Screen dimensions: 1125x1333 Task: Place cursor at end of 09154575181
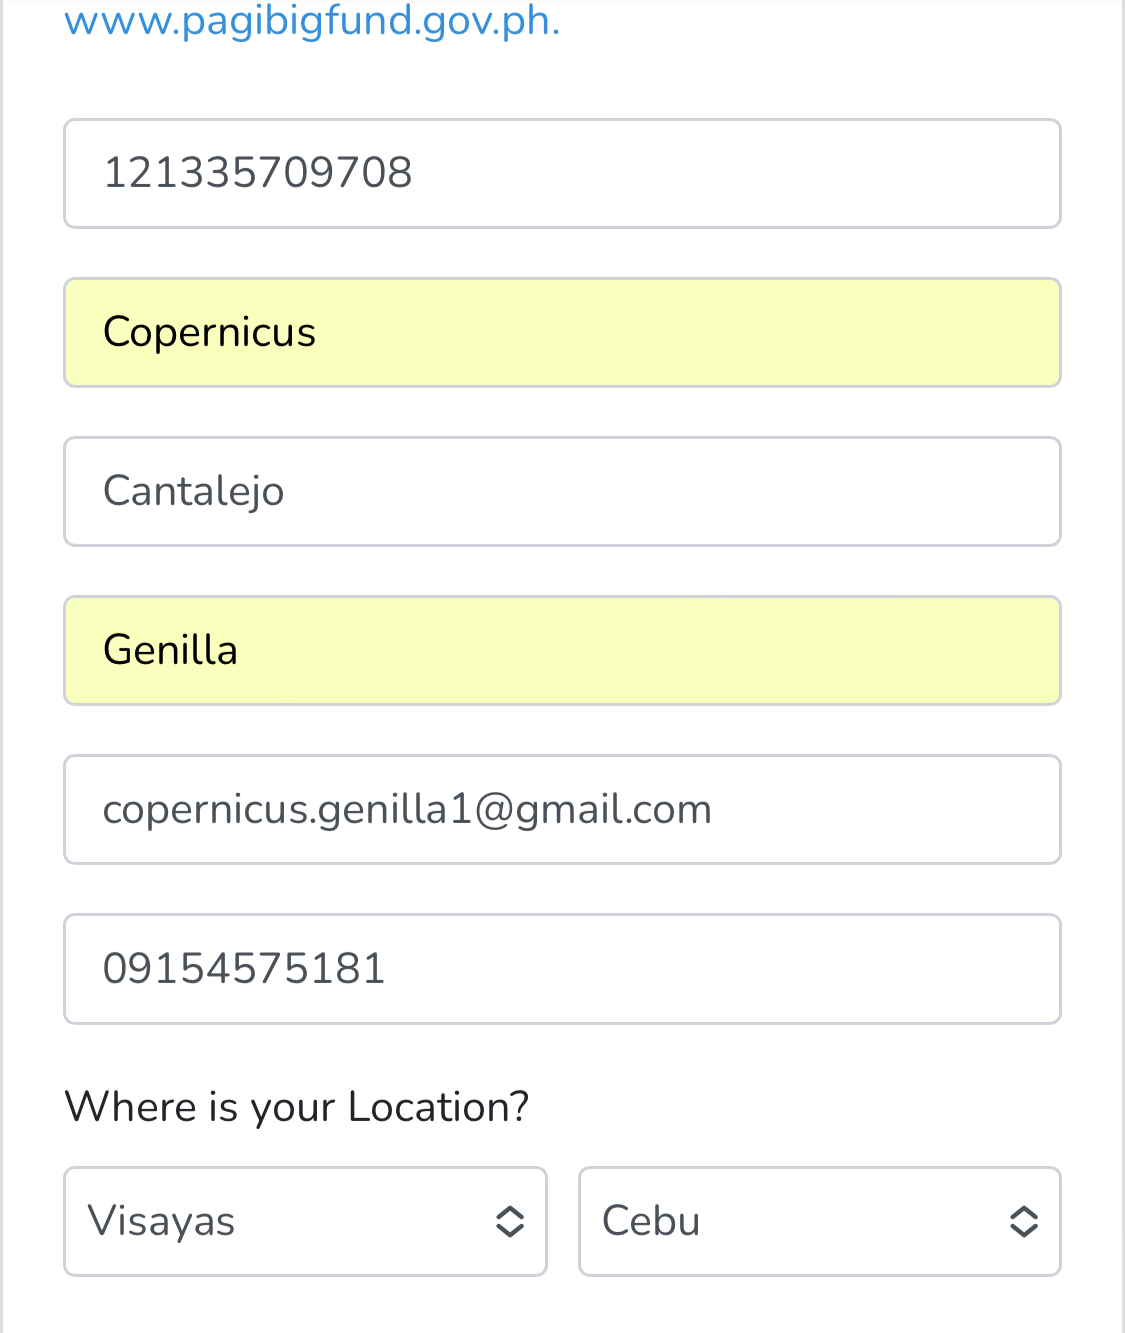coord(389,968)
